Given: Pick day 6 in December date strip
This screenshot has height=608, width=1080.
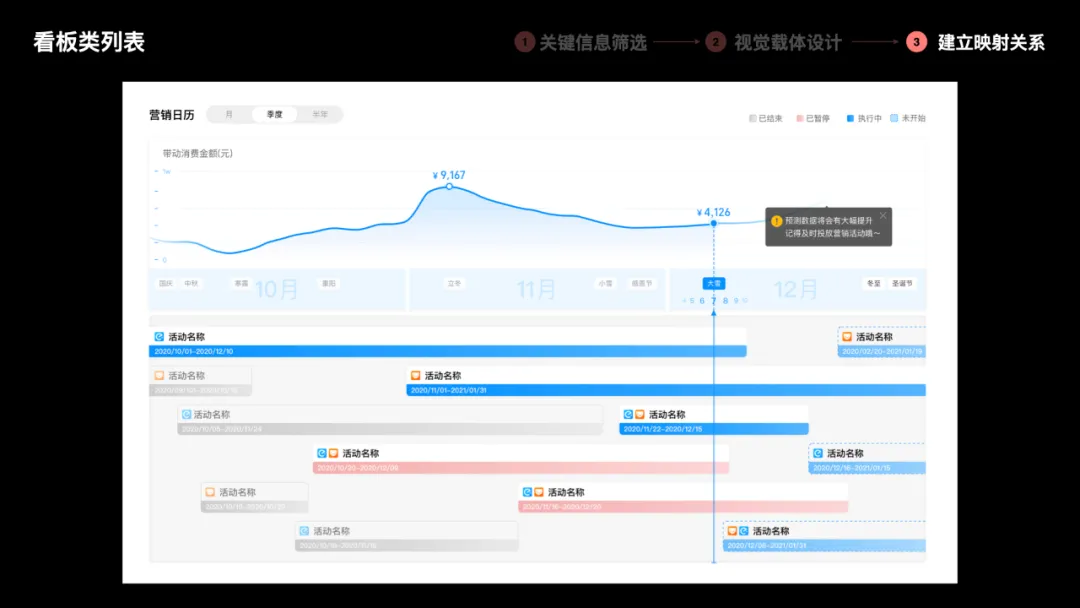Looking at the screenshot, I should pos(702,301).
